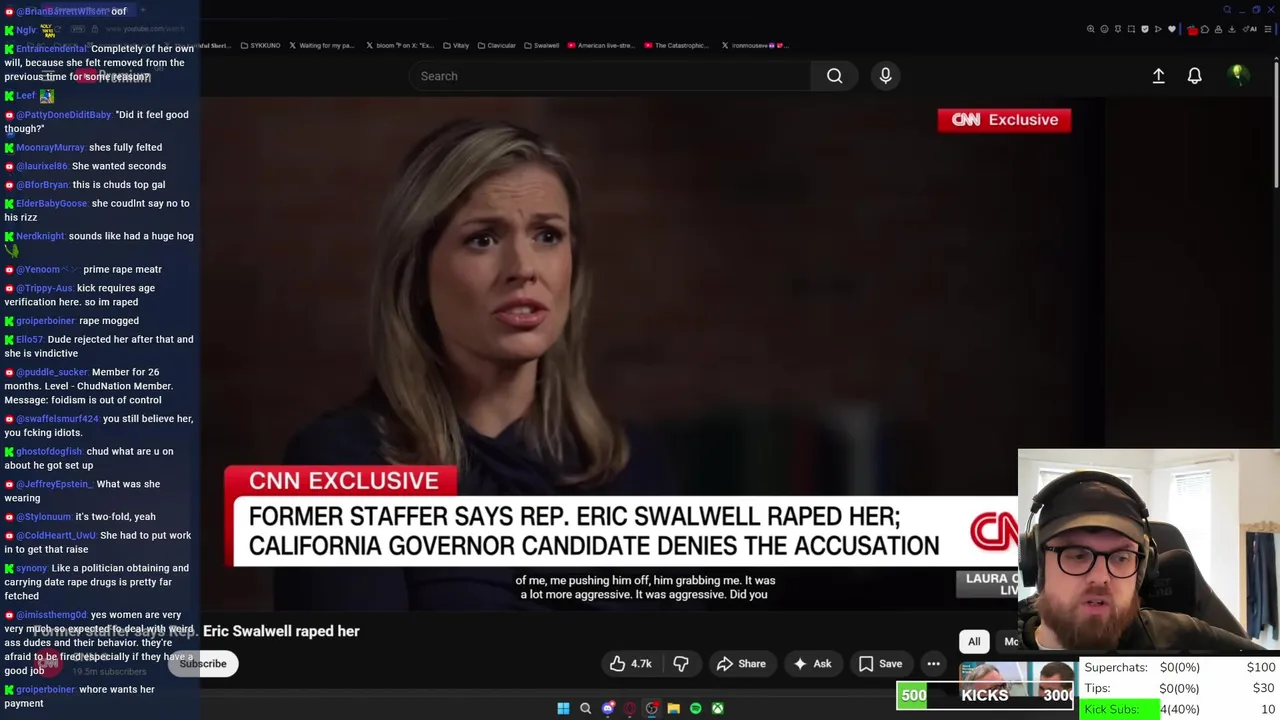The image size is (1280, 720).
Task: Like the video with 4.7k likes
Action: [630, 663]
